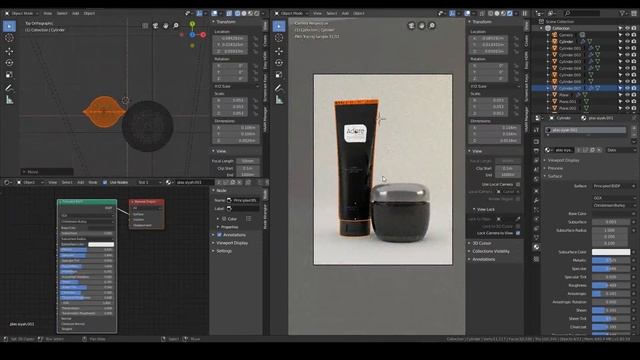Select the Select Box tool in camera viewport
Image resolution: width=640 pixels, height=360 pixels.
(279, 26)
